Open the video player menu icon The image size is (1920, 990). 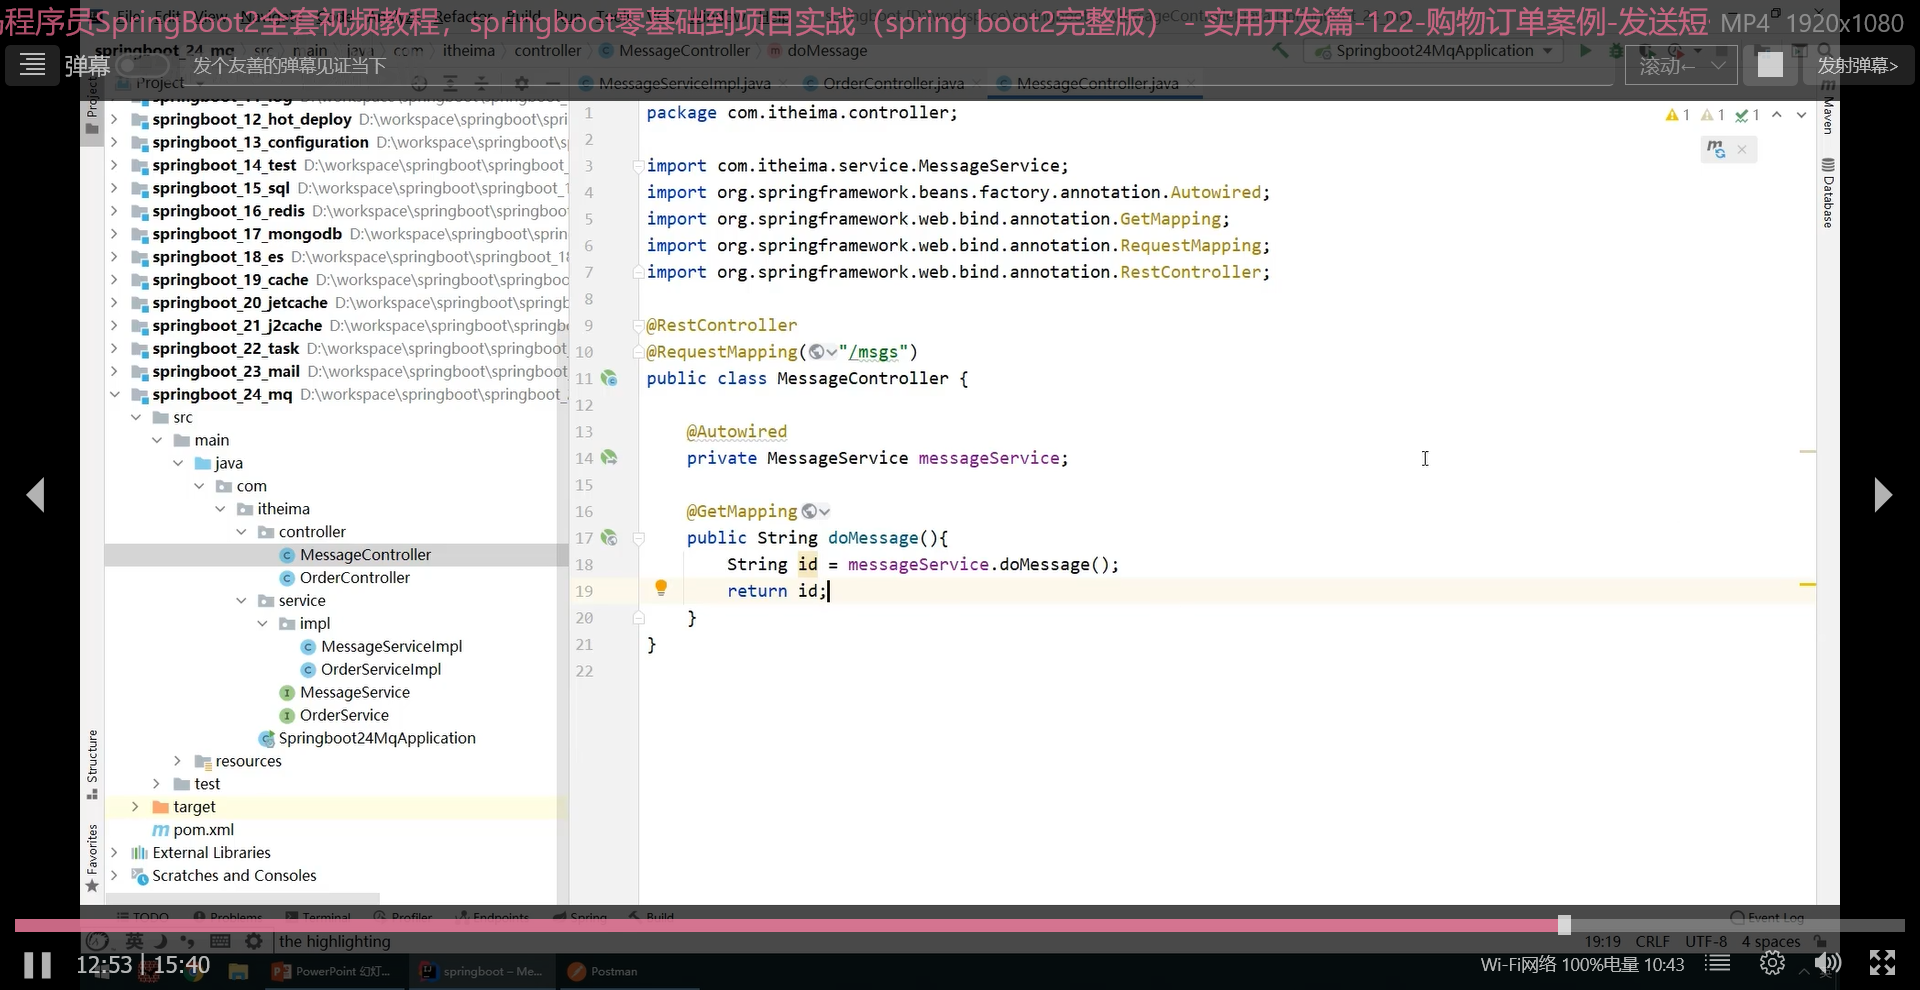(33, 65)
